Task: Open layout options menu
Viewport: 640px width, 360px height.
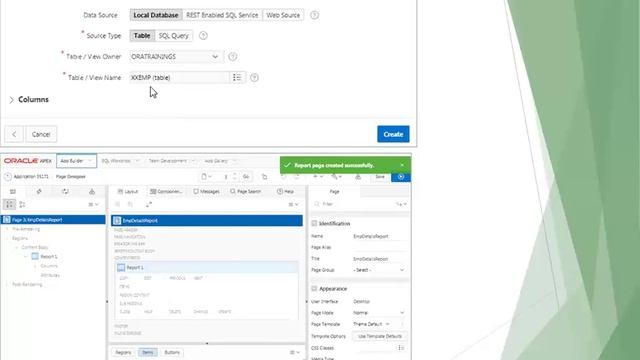Action: pos(294,204)
